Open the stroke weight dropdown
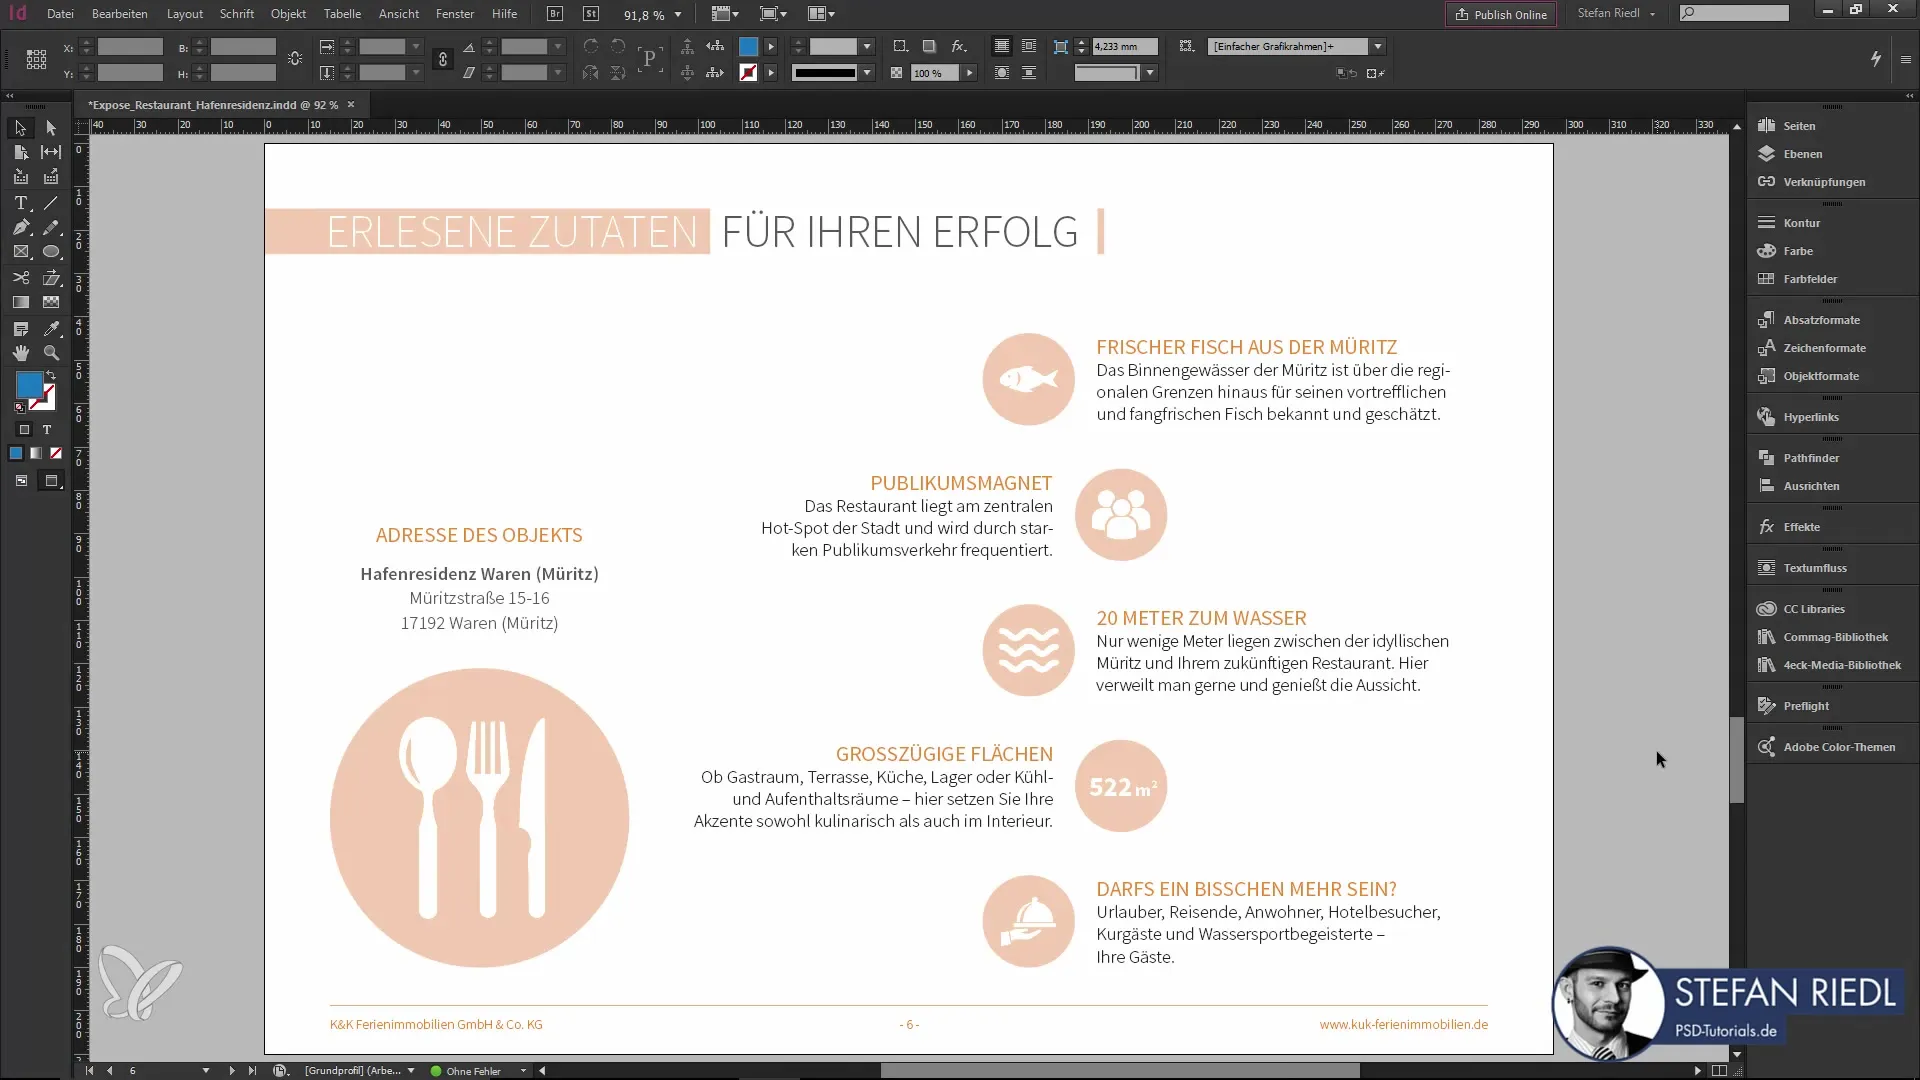 (867, 47)
